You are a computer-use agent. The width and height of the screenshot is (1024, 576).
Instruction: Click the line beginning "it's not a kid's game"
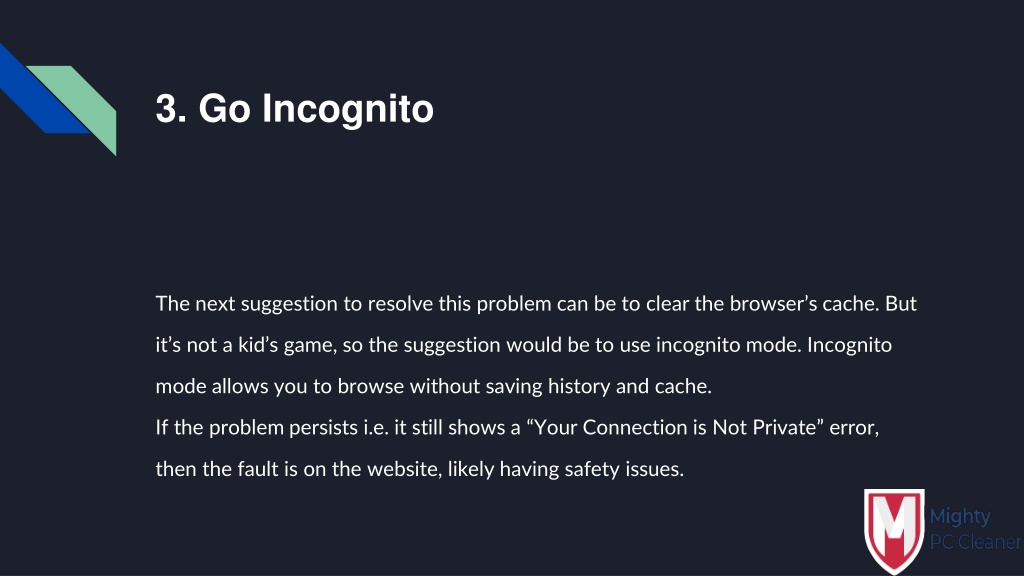524,345
